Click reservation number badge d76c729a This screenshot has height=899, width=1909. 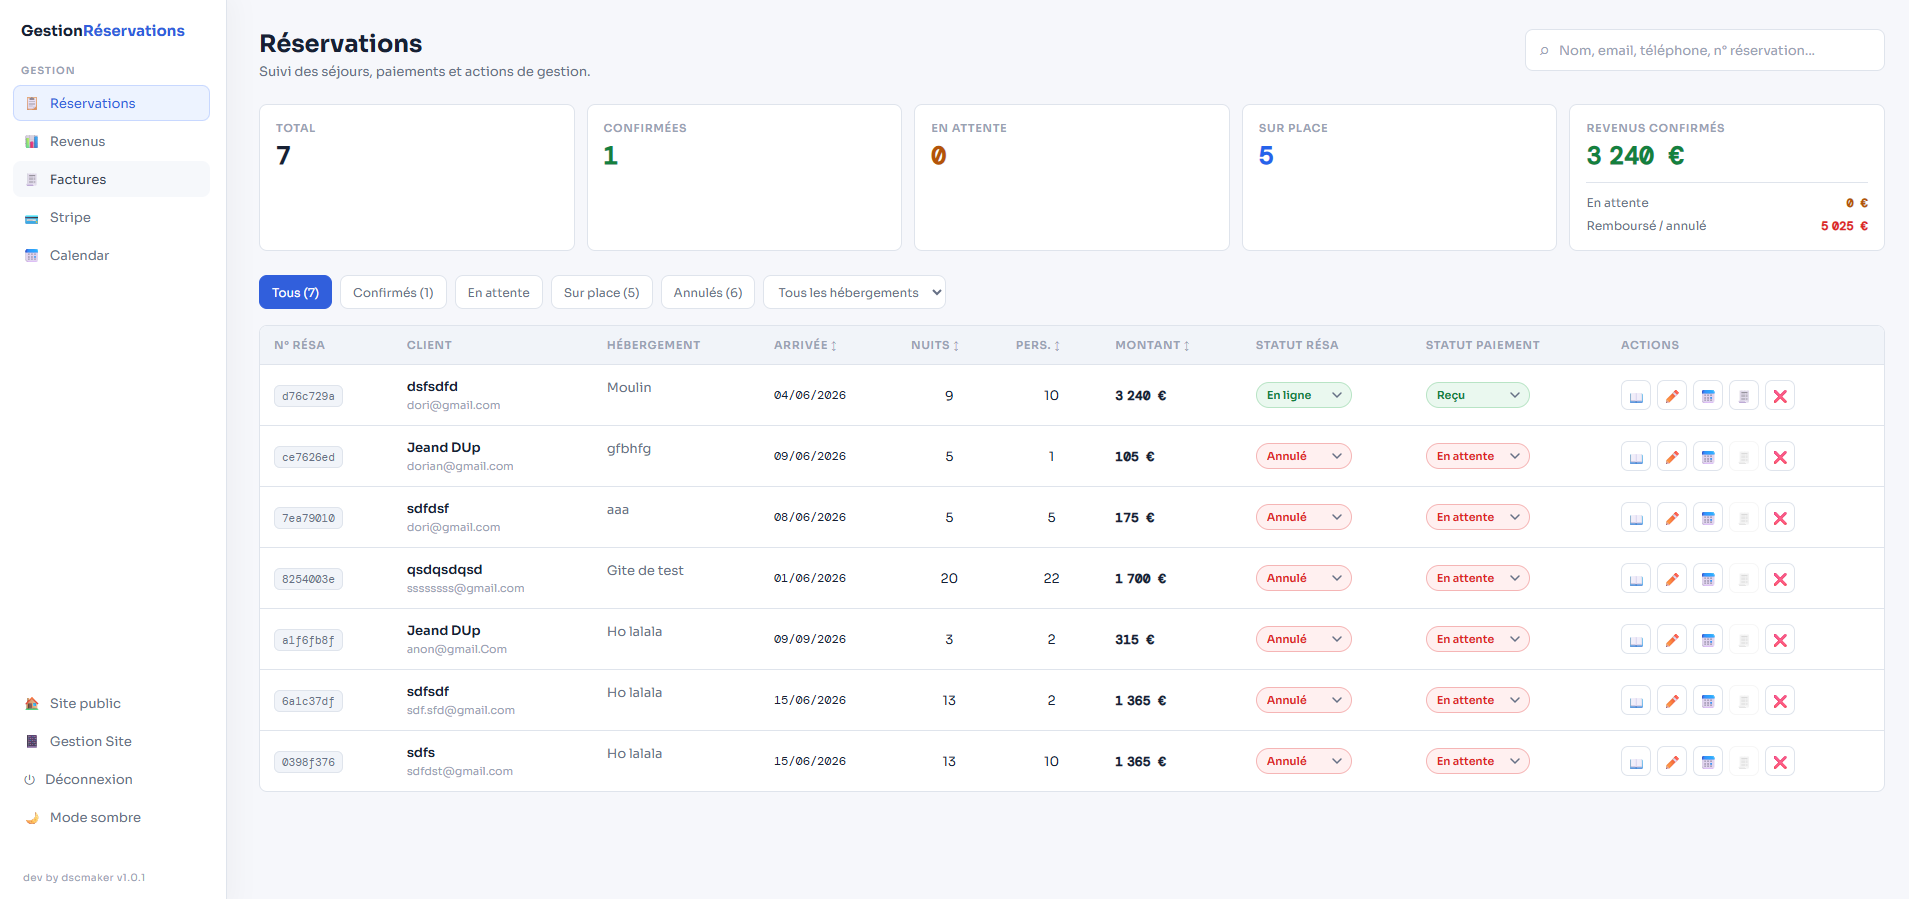click(x=308, y=396)
